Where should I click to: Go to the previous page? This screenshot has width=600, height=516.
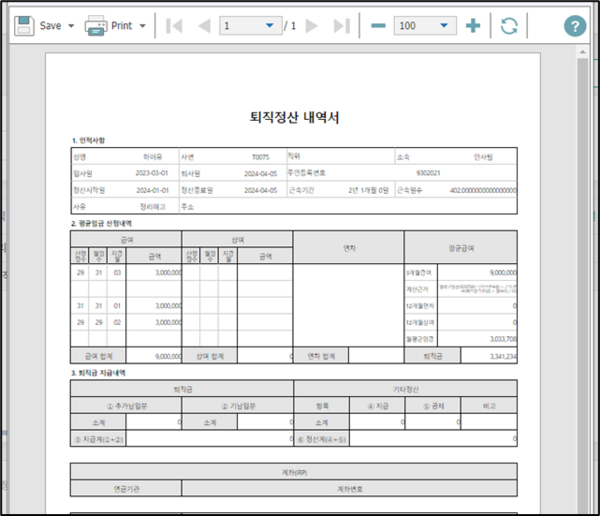(x=203, y=26)
